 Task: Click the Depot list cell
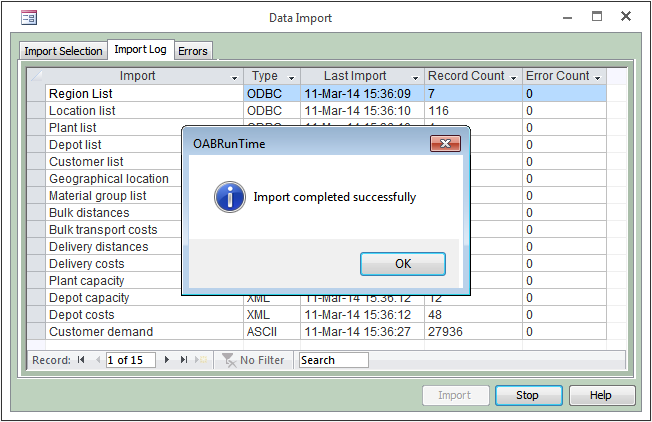pyautogui.click(x=114, y=145)
